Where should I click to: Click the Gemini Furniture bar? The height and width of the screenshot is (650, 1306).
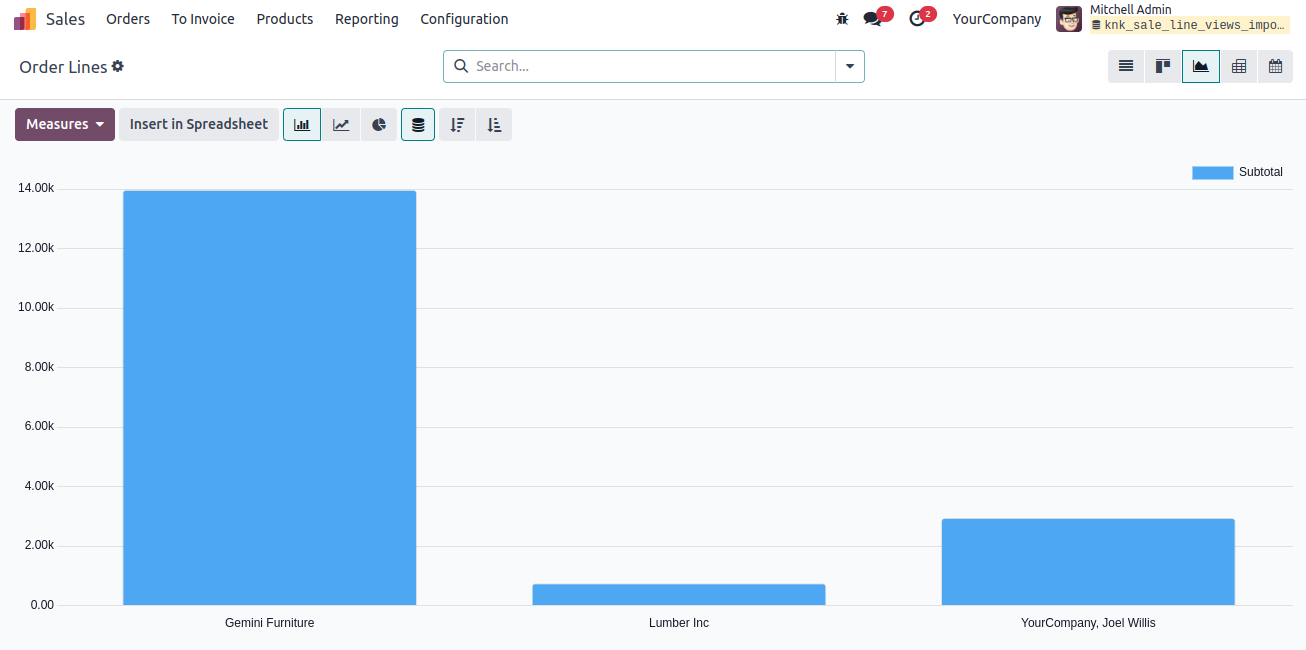pyautogui.click(x=269, y=398)
